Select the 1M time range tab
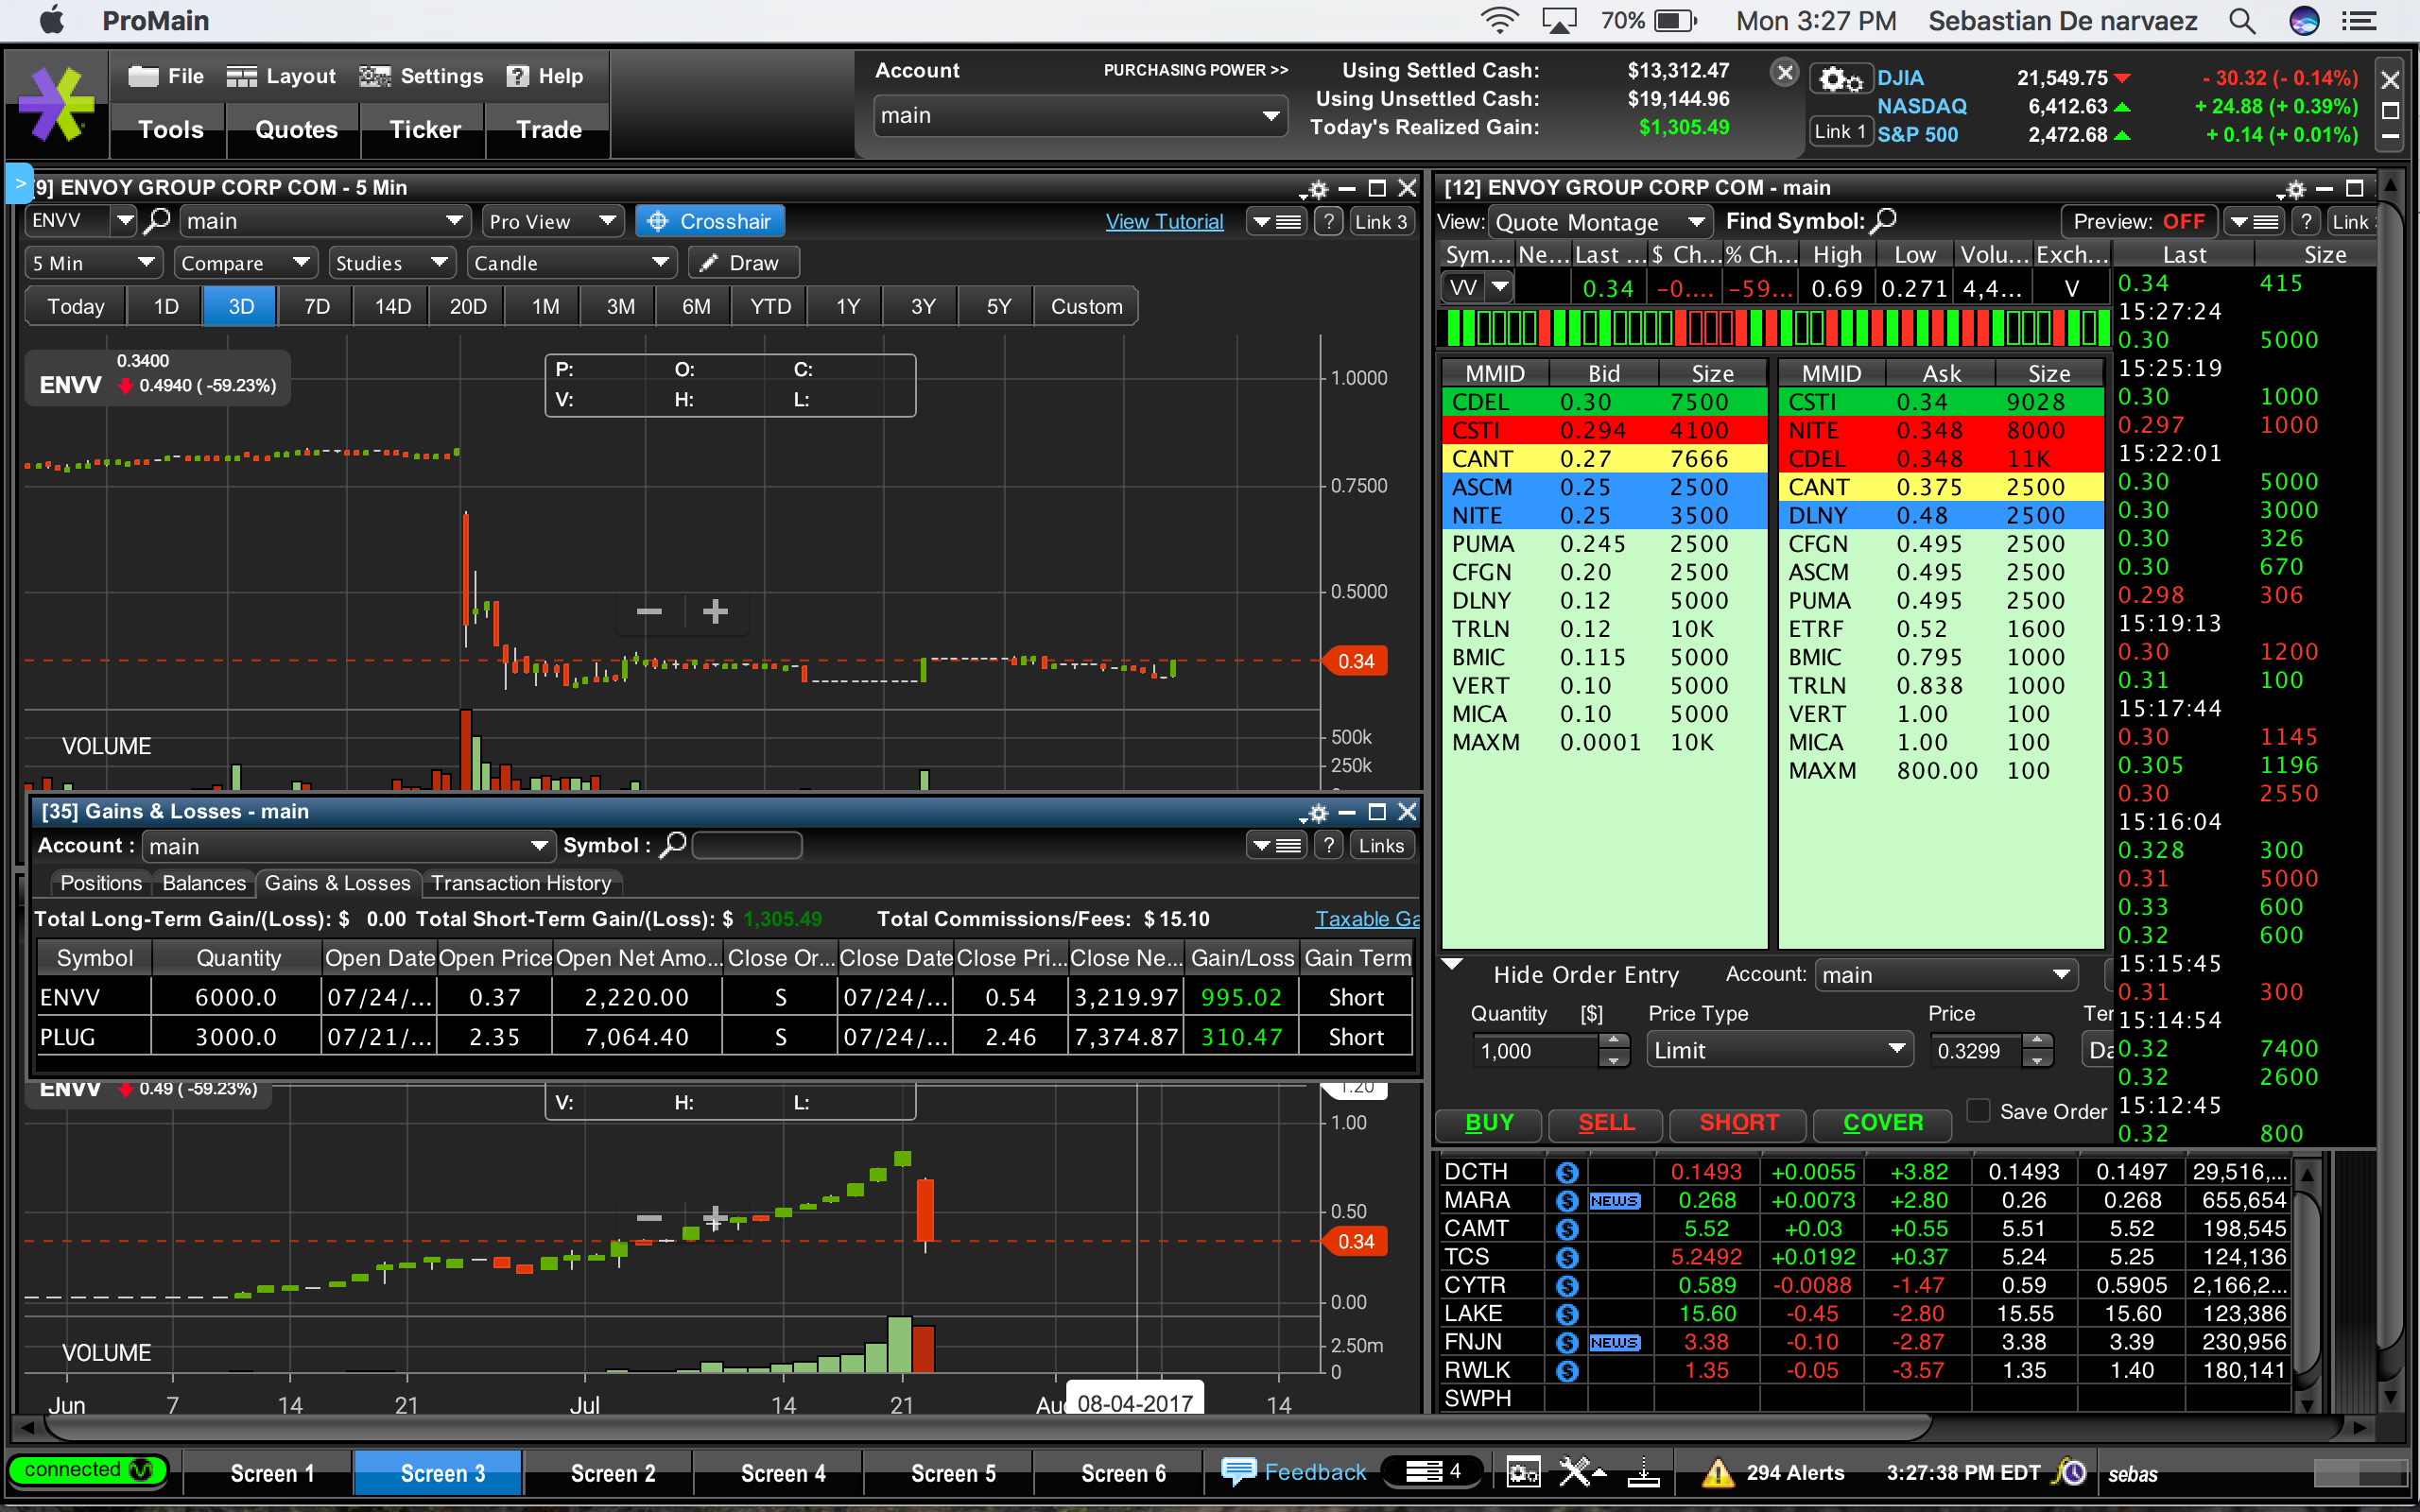The height and width of the screenshot is (1512, 2420). [x=545, y=306]
